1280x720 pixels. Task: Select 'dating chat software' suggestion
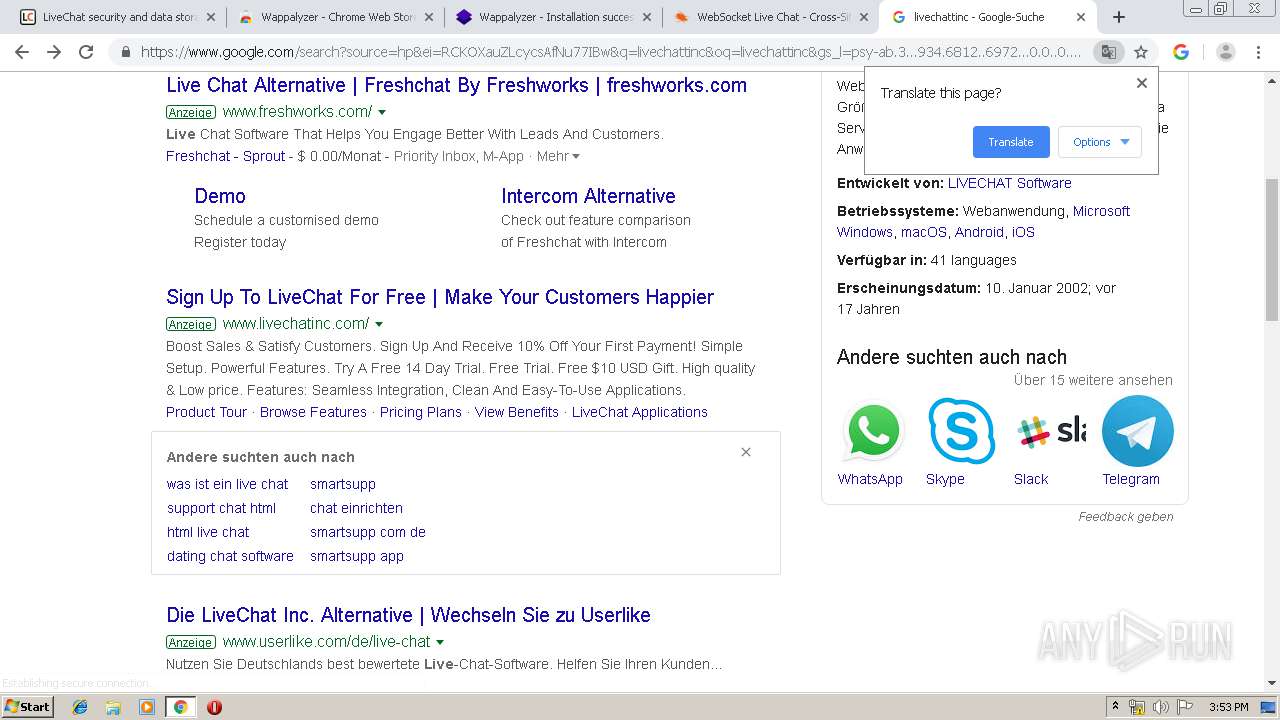tap(230, 556)
